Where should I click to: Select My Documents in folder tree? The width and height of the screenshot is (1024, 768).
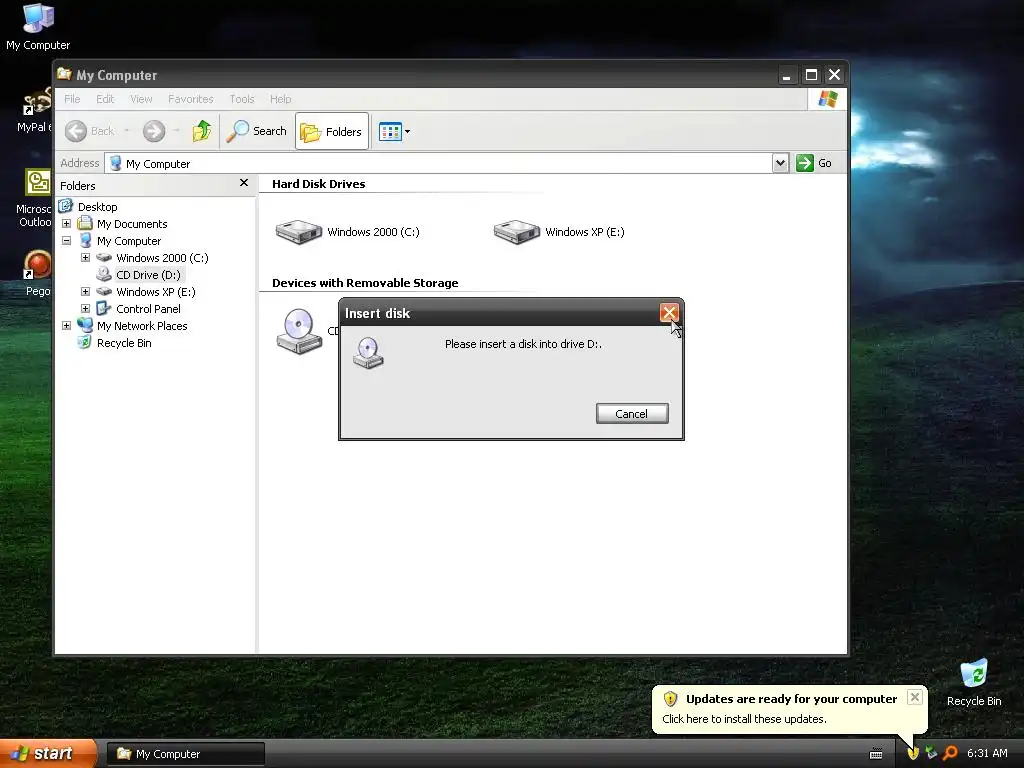tap(132, 224)
